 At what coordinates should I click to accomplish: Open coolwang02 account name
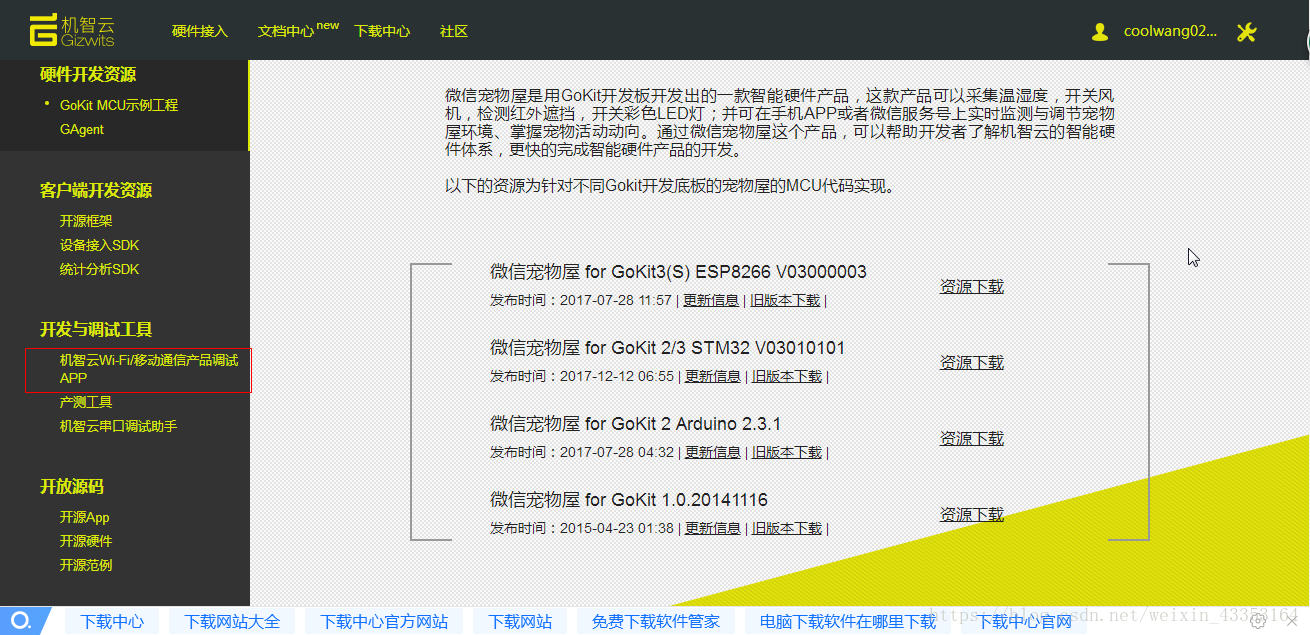[x=1170, y=31]
